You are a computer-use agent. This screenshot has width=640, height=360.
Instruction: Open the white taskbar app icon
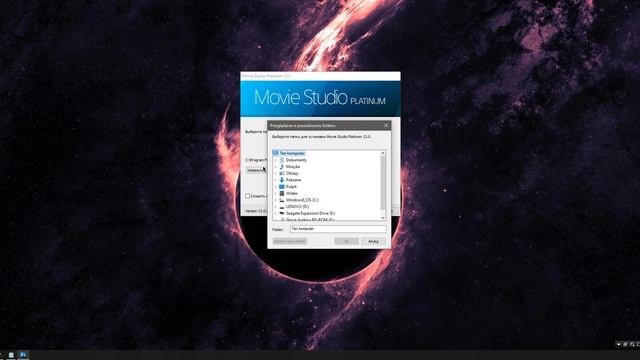[11, 355]
